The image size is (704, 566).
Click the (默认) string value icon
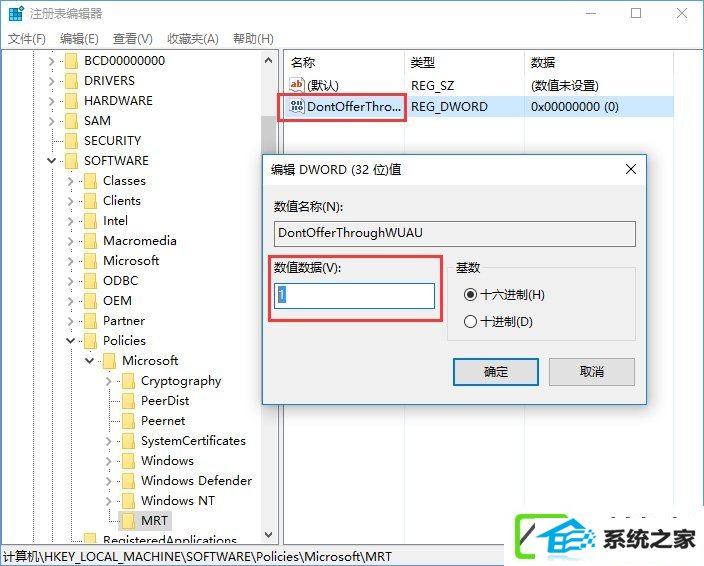point(296,85)
